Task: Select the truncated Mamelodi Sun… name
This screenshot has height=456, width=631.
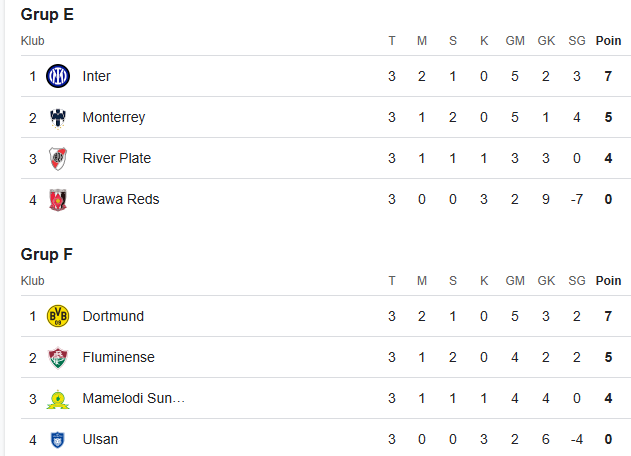Action: (x=134, y=398)
